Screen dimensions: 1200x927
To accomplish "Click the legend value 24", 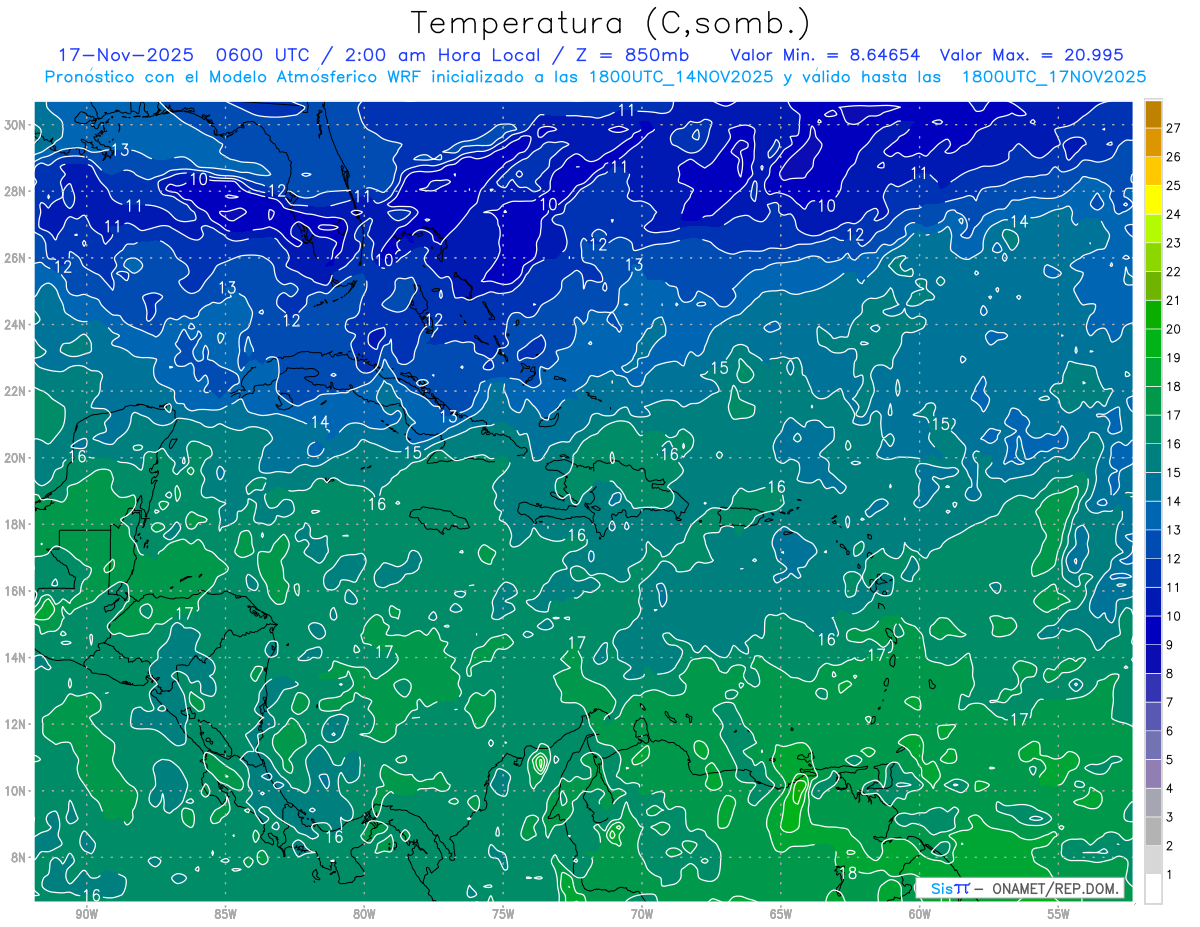I will tap(1173, 214).
